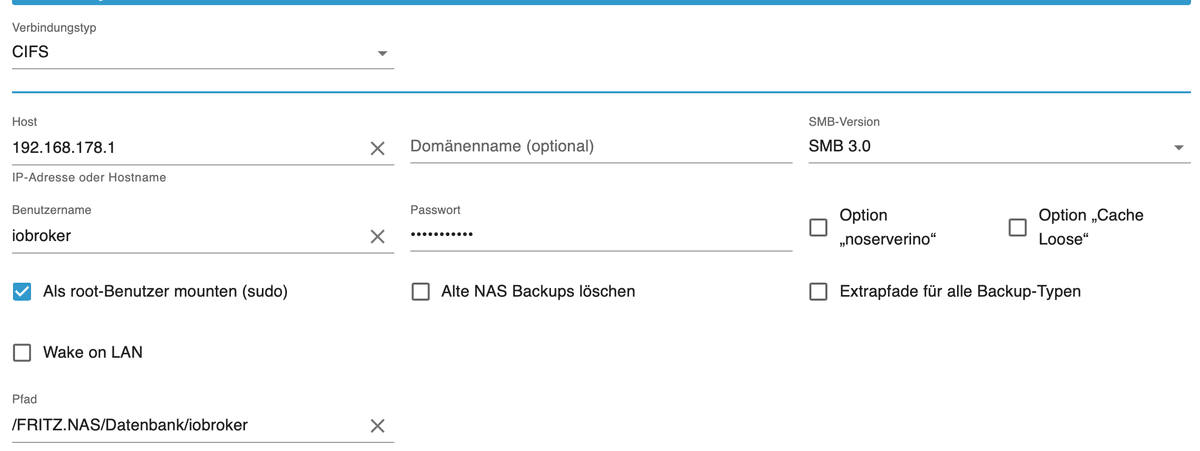This screenshot has width=1200, height=451.
Task: Click the Verbindungstyp dropdown arrow
Action: [382, 53]
